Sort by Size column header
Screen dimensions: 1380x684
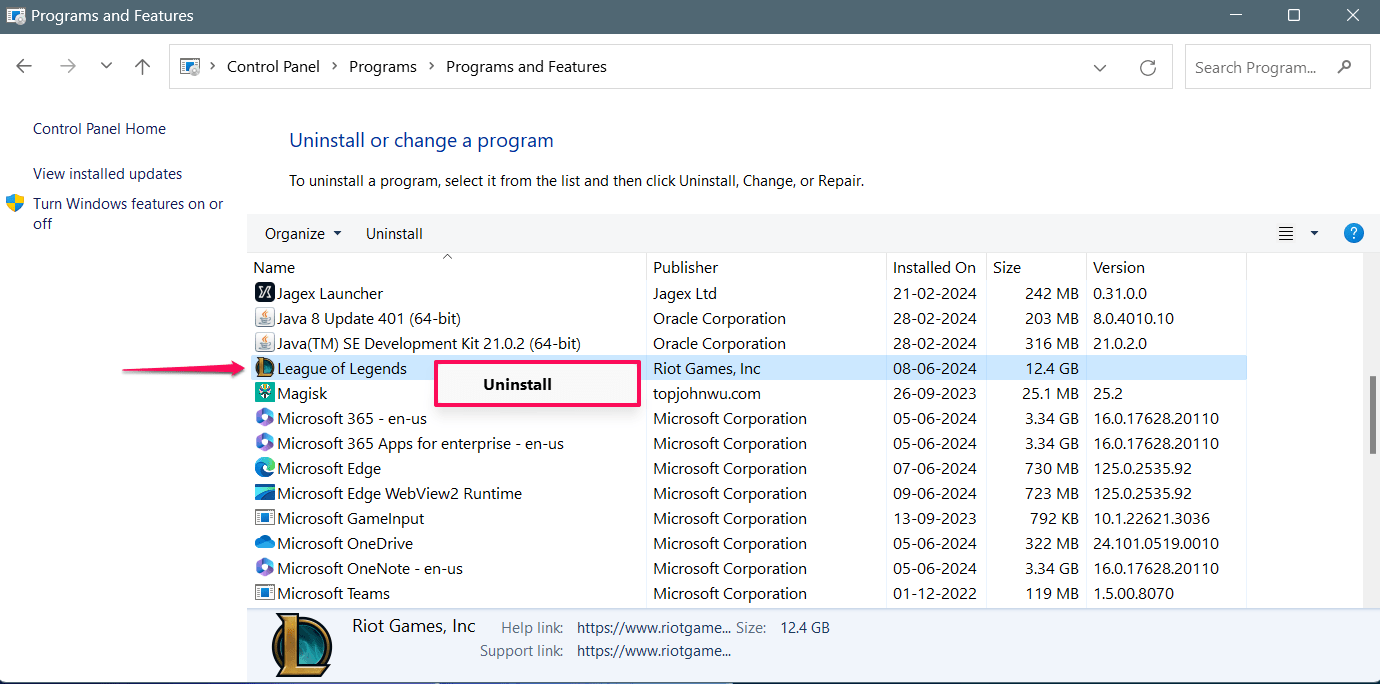1036,267
